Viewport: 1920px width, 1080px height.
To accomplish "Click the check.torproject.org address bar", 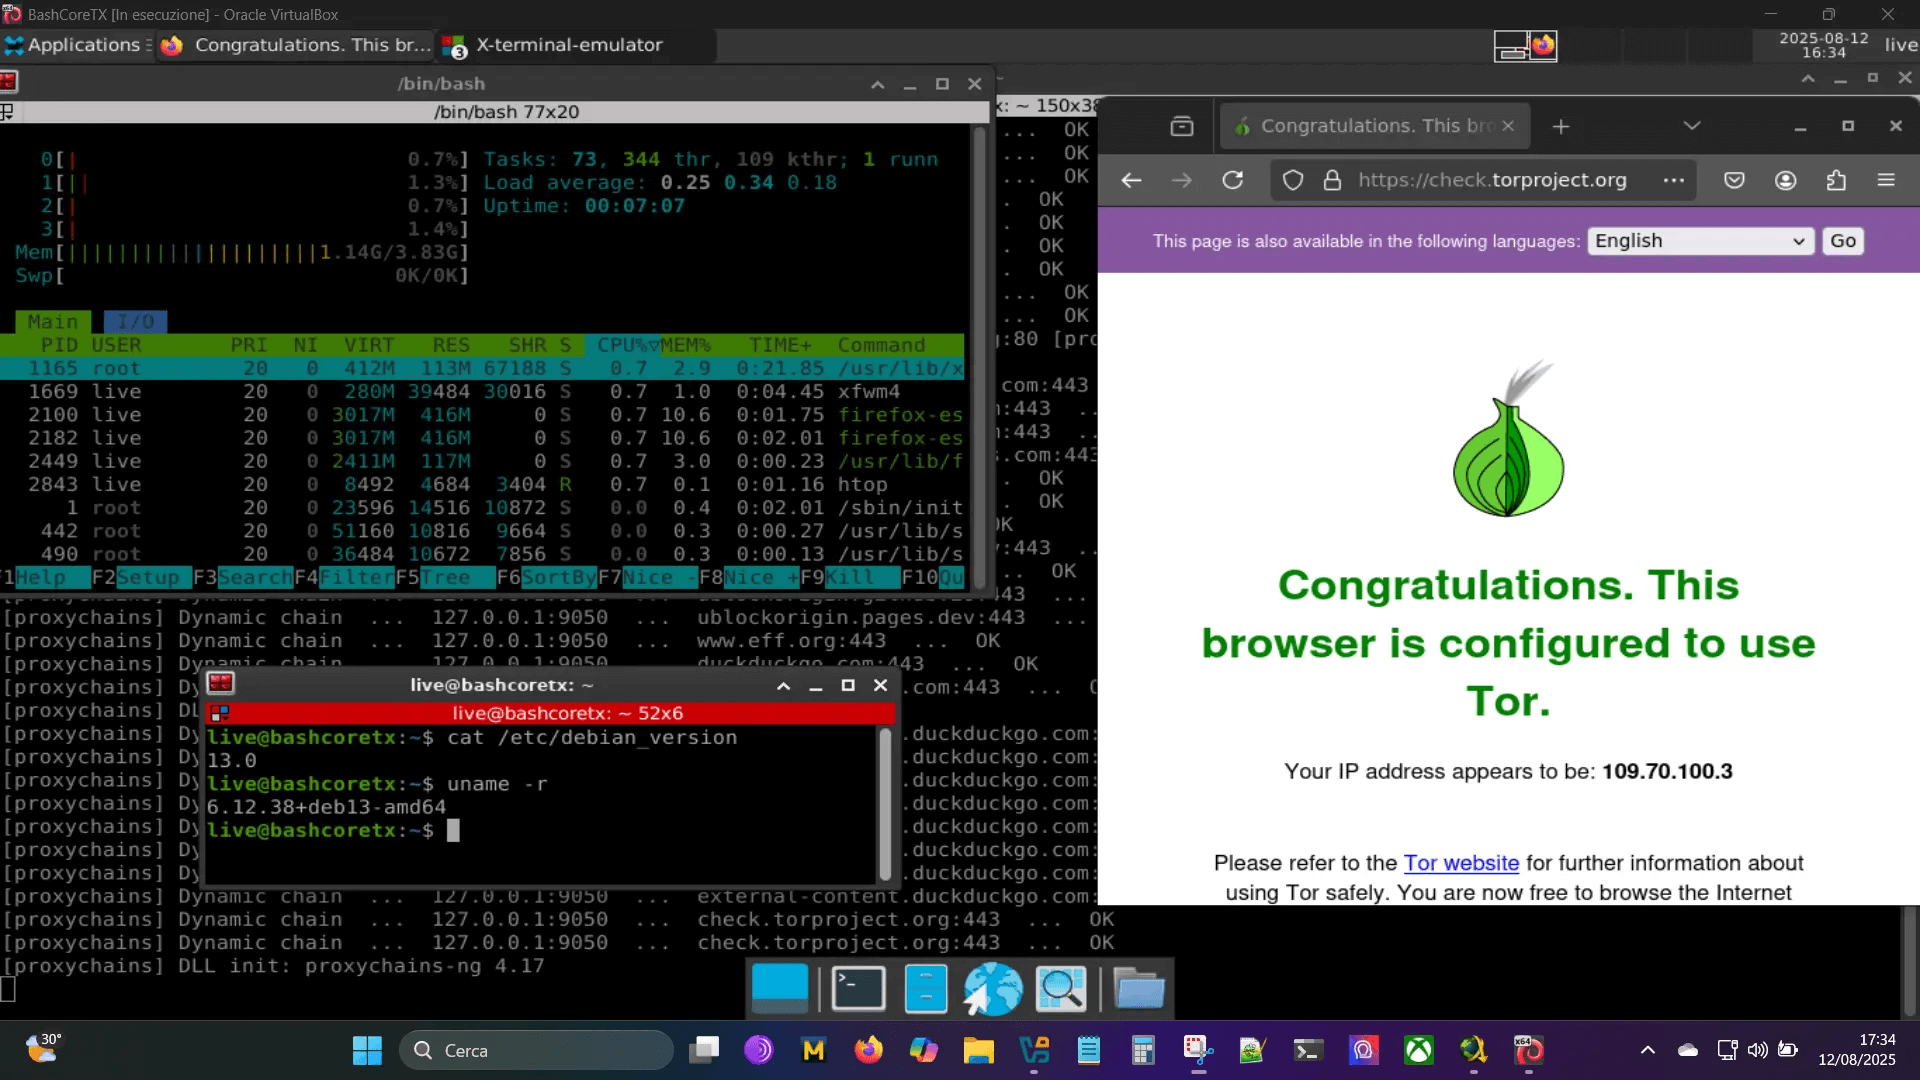I will click(x=1490, y=180).
